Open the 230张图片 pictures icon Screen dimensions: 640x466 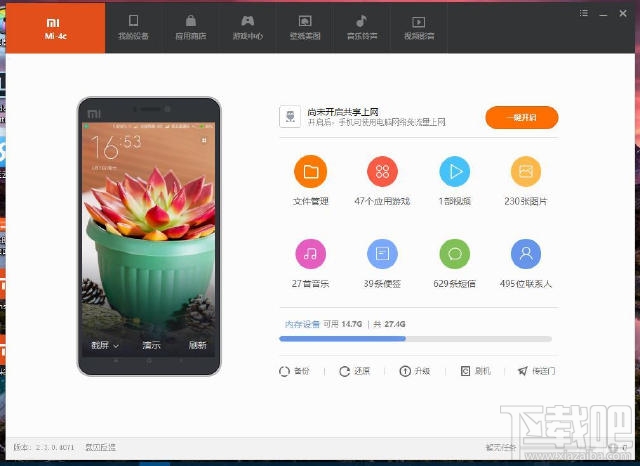tap(526, 171)
